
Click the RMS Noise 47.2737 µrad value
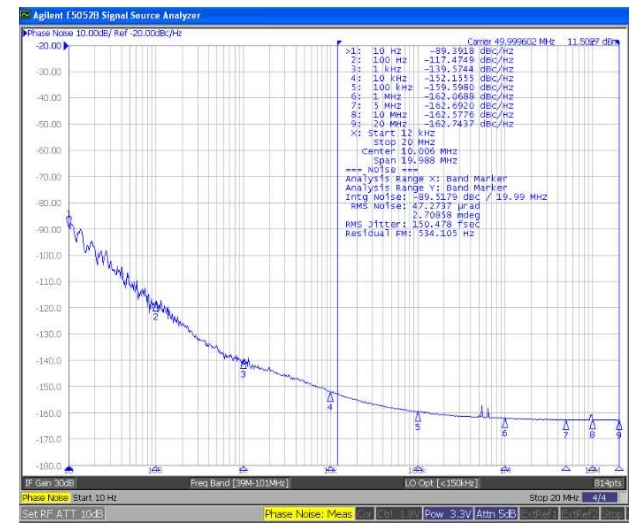pos(415,206)
